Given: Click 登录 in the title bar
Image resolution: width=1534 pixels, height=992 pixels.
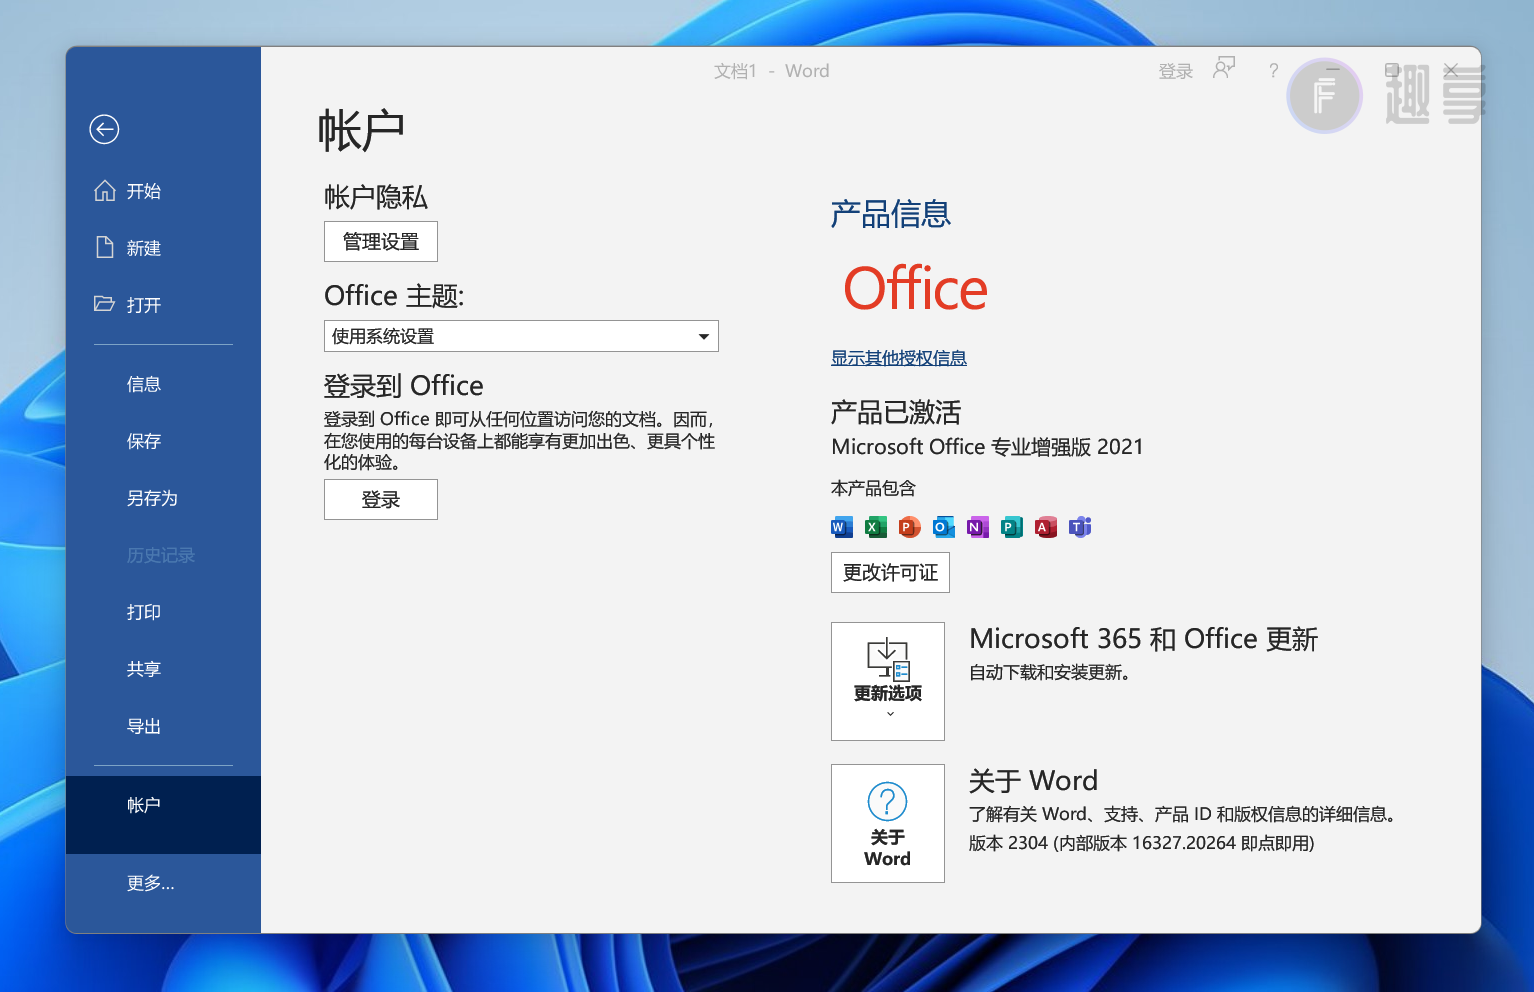Looking at the screenshot, I should click(x=1175, y=71).
